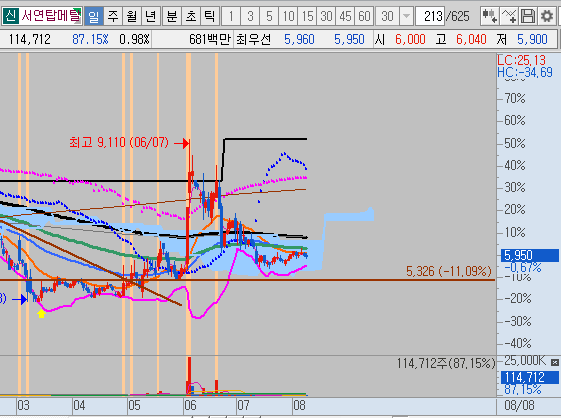Click the red arrow at the 최고 9,110 label
The width and height of the screenshot is (561, 418).
182,143
